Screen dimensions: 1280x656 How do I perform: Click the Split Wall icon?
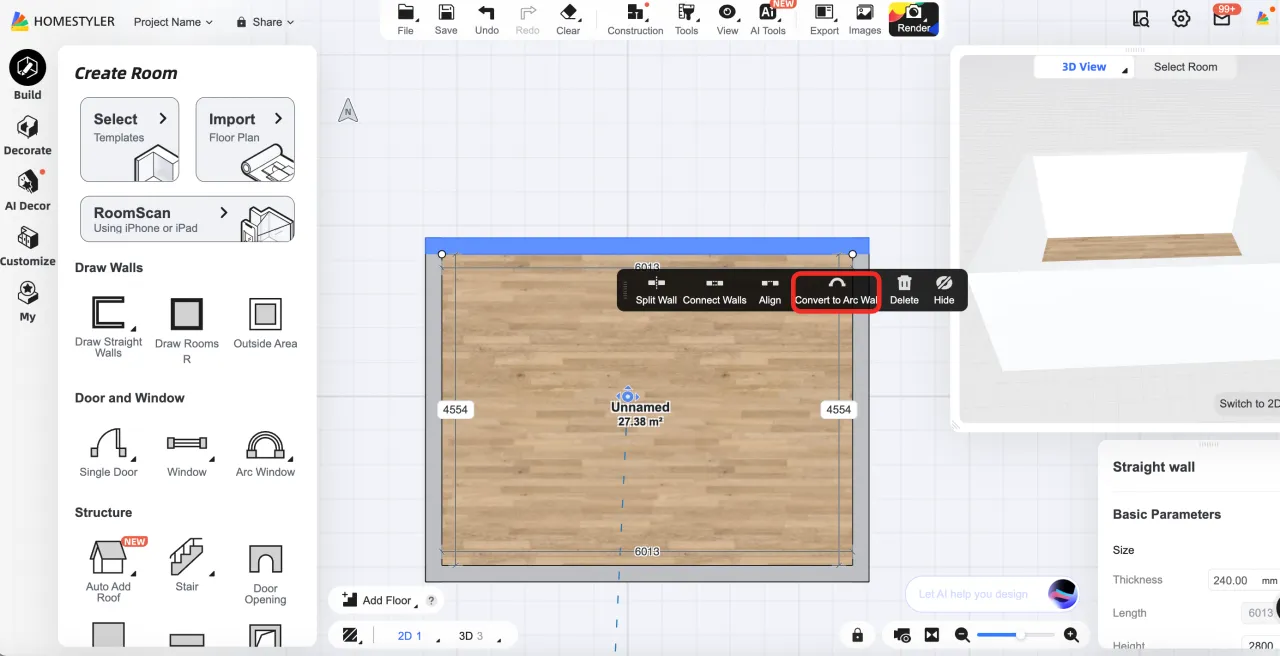[x=656, y=284]
